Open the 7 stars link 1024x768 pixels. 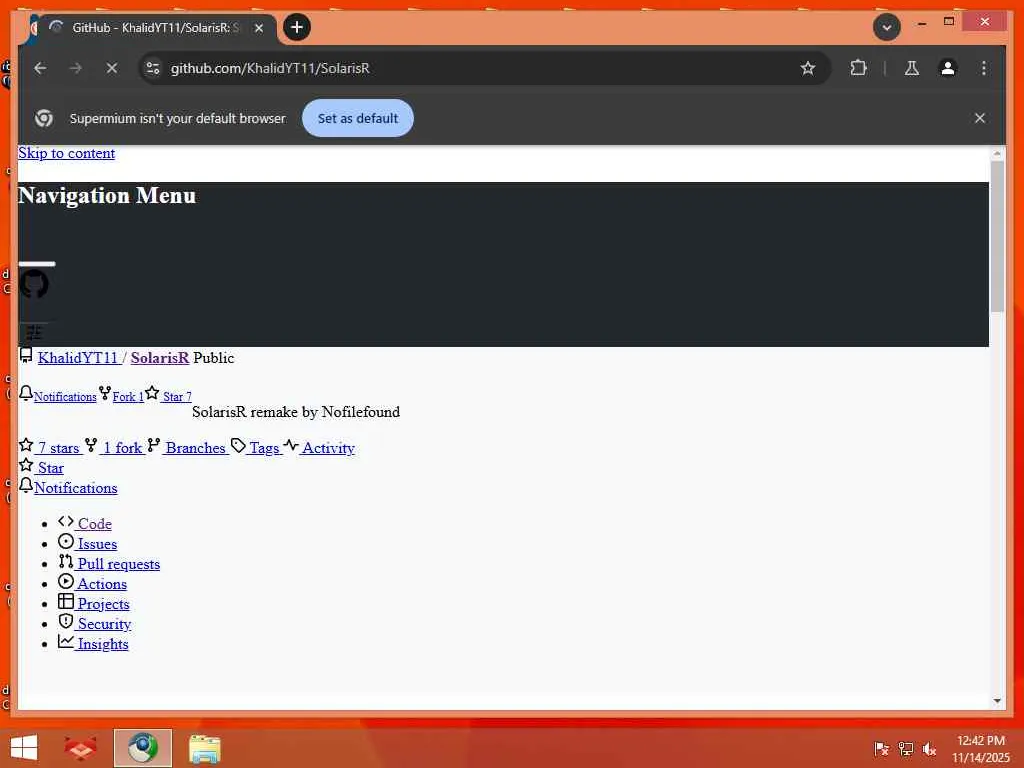pyautogui.click(x=58, y=448)
